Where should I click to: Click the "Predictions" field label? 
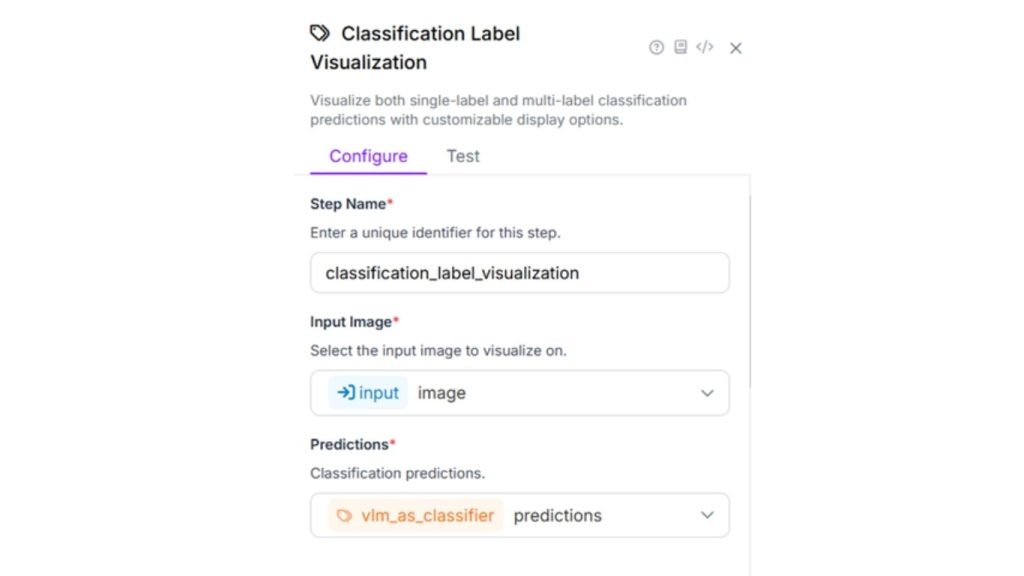349,444
